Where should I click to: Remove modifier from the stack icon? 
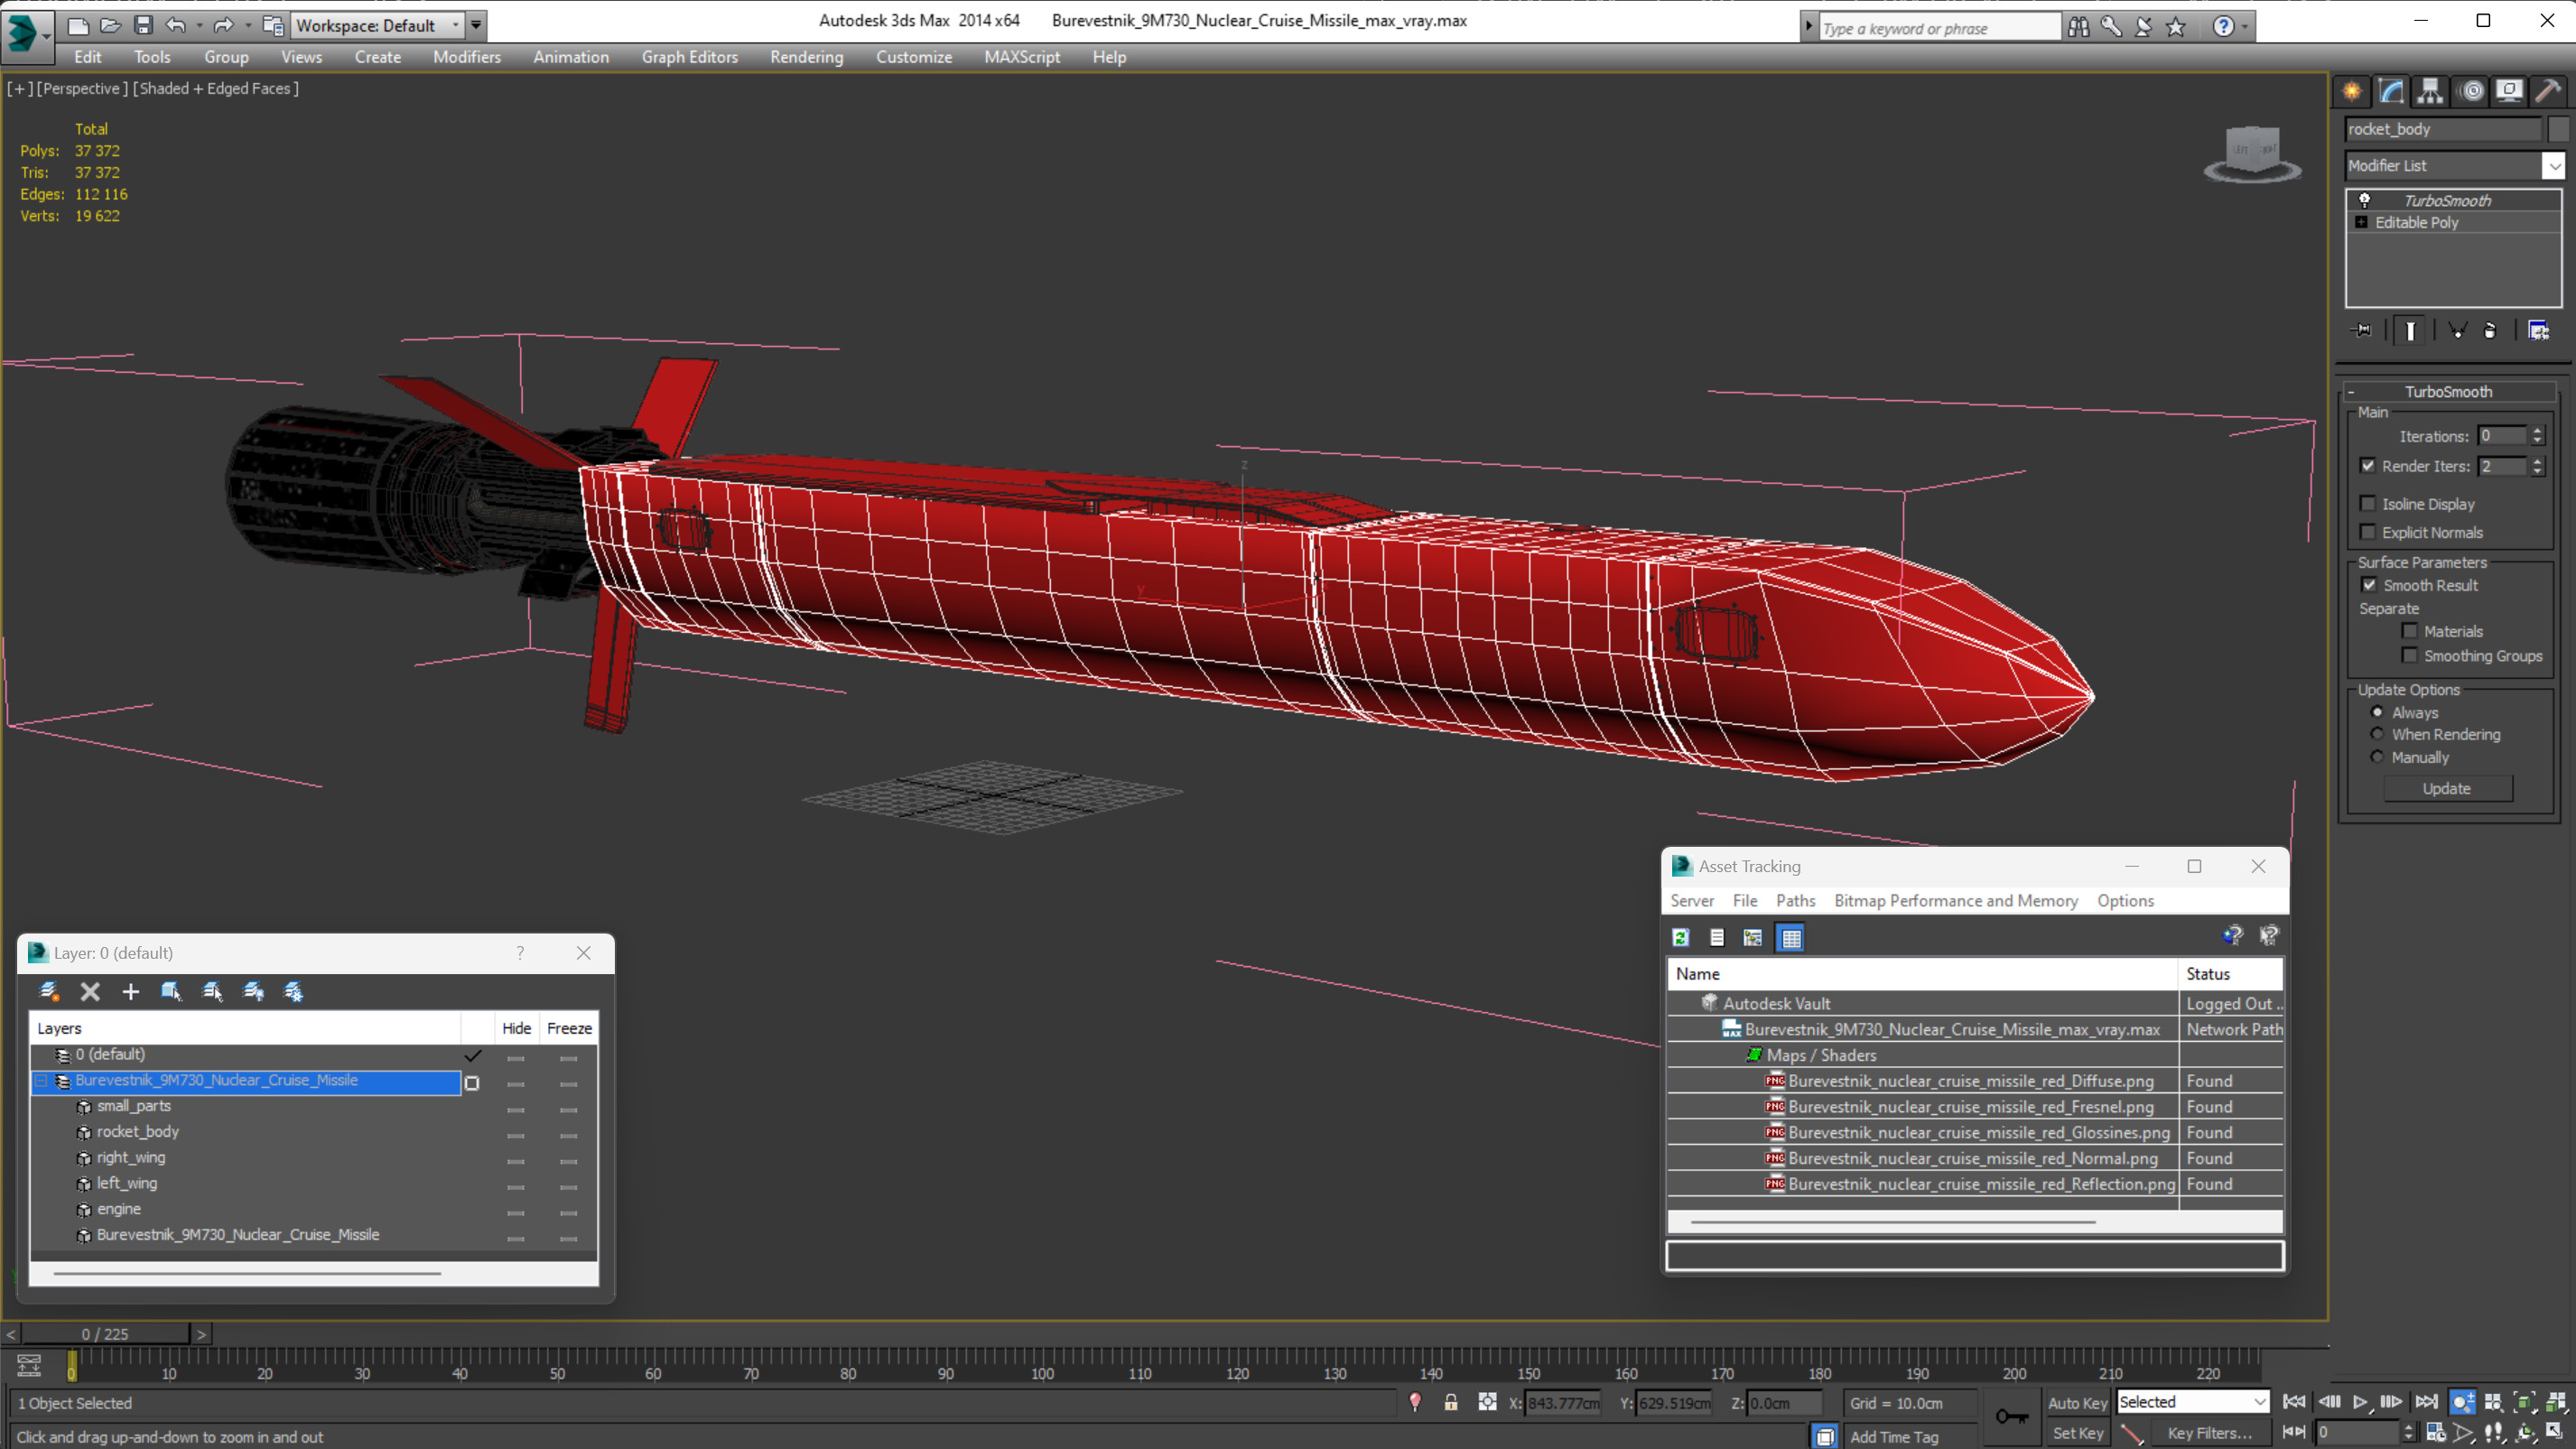pyautogui.click(x=2490, y=330)
